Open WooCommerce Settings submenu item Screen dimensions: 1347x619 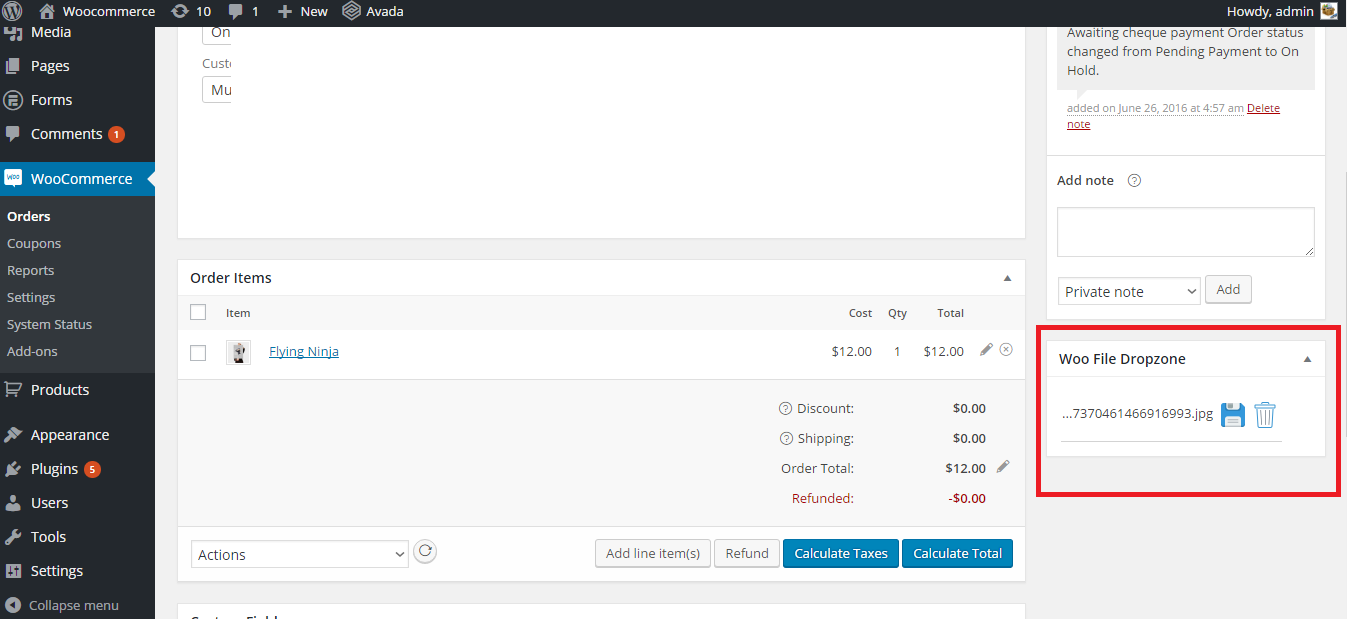pyautogui.click(x=31, y=297)
